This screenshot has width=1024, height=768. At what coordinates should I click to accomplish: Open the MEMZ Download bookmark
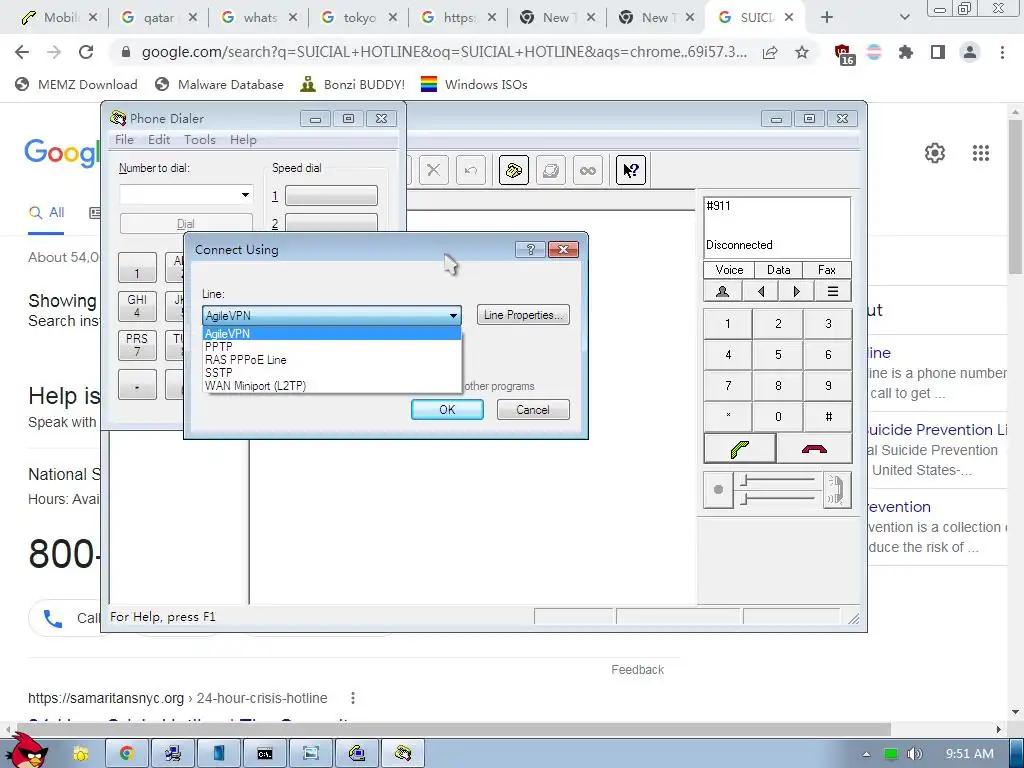point(76,84)
